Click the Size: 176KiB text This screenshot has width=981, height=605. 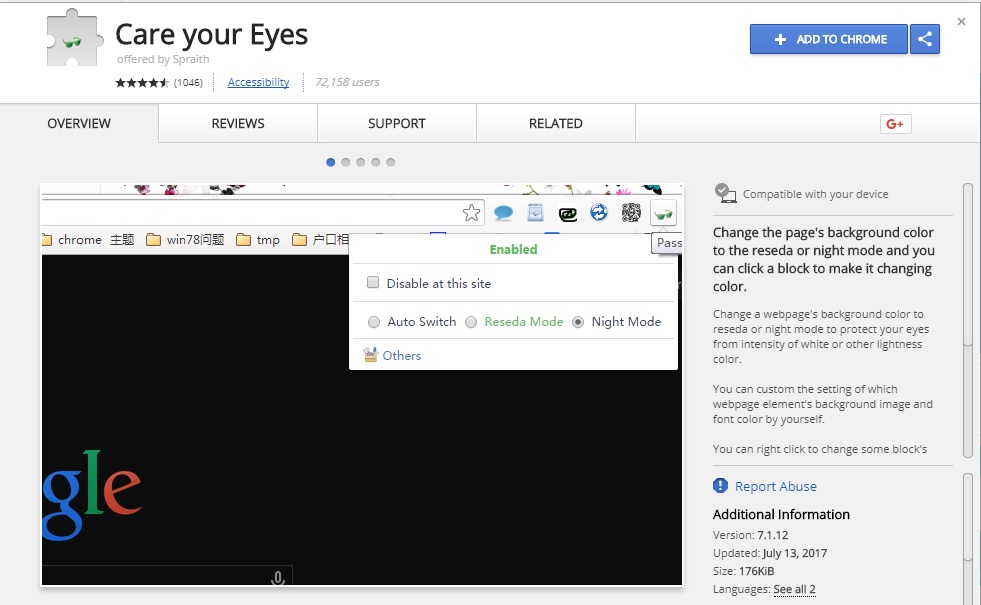pos(743,571)
